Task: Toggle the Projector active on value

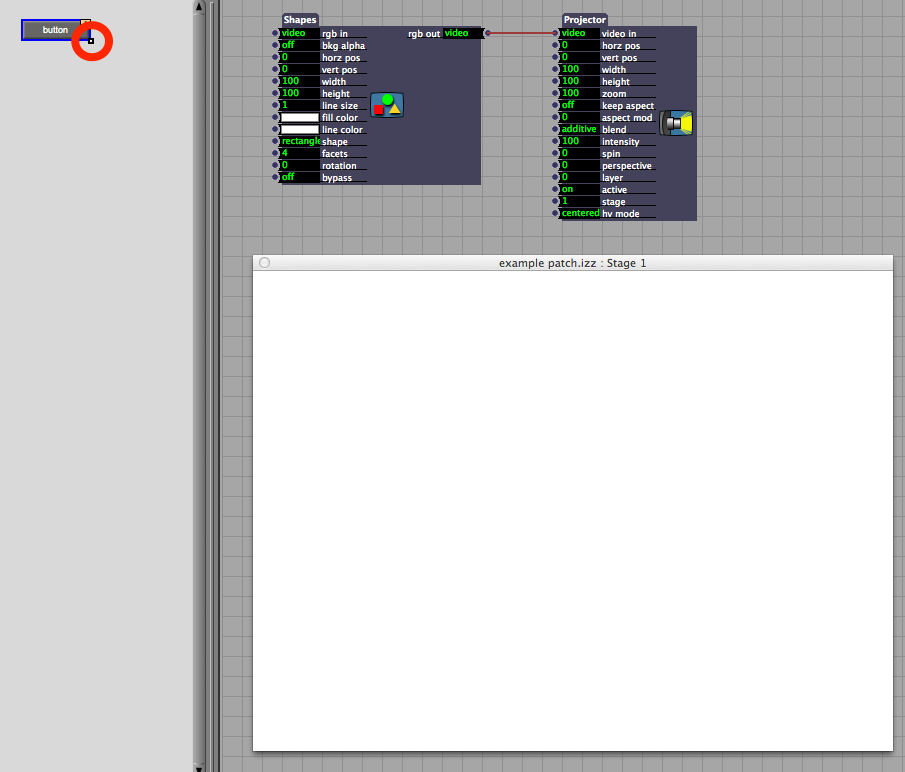Action: [x=579, y=190]
